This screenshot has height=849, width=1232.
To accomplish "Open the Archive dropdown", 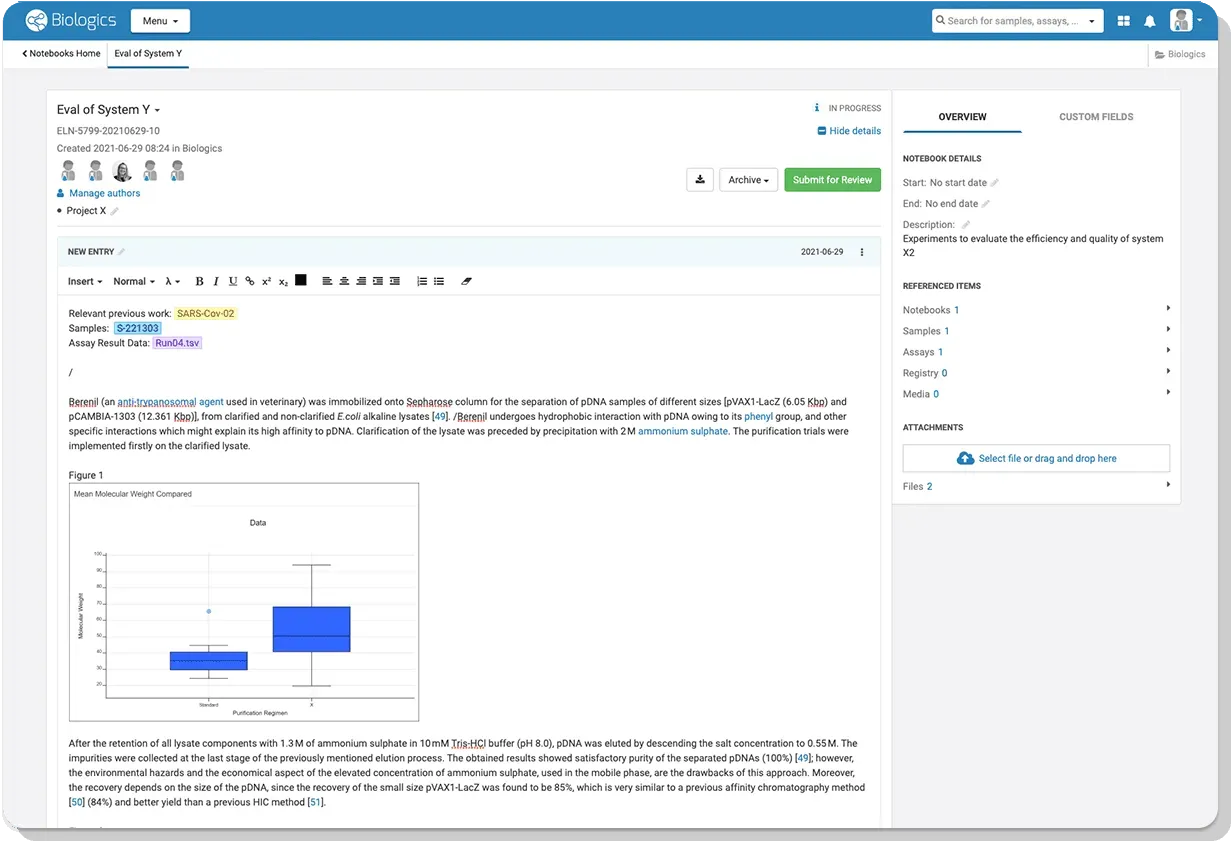I will tap(749, 180).
